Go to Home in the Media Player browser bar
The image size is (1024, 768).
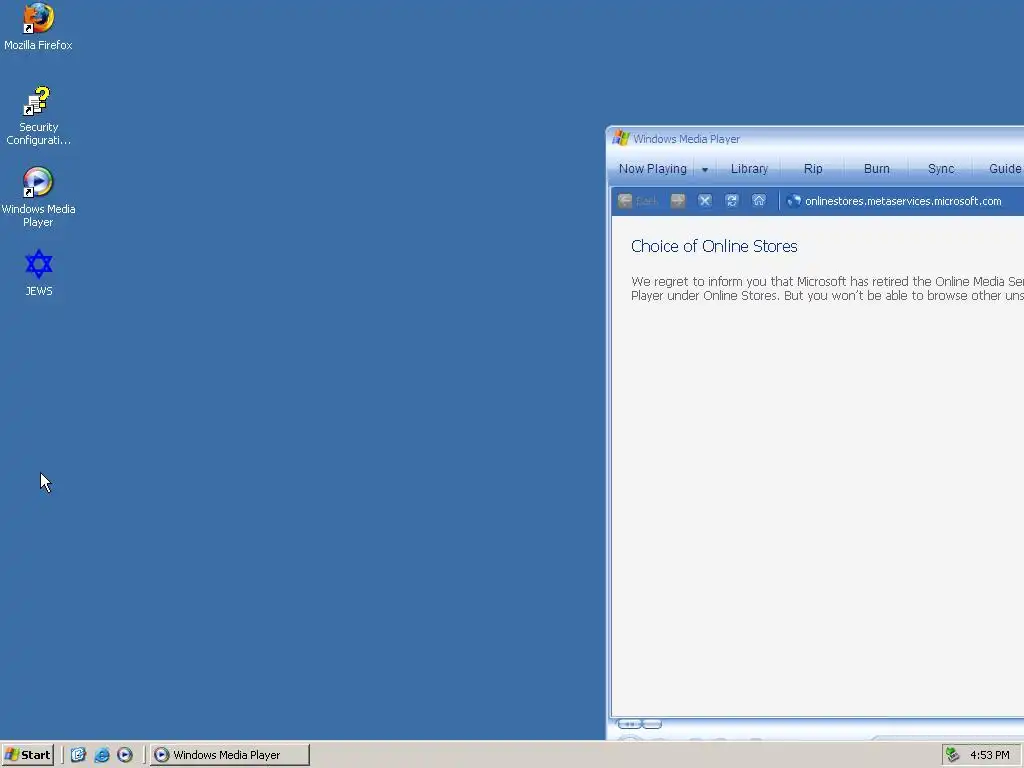coord(759,201)
